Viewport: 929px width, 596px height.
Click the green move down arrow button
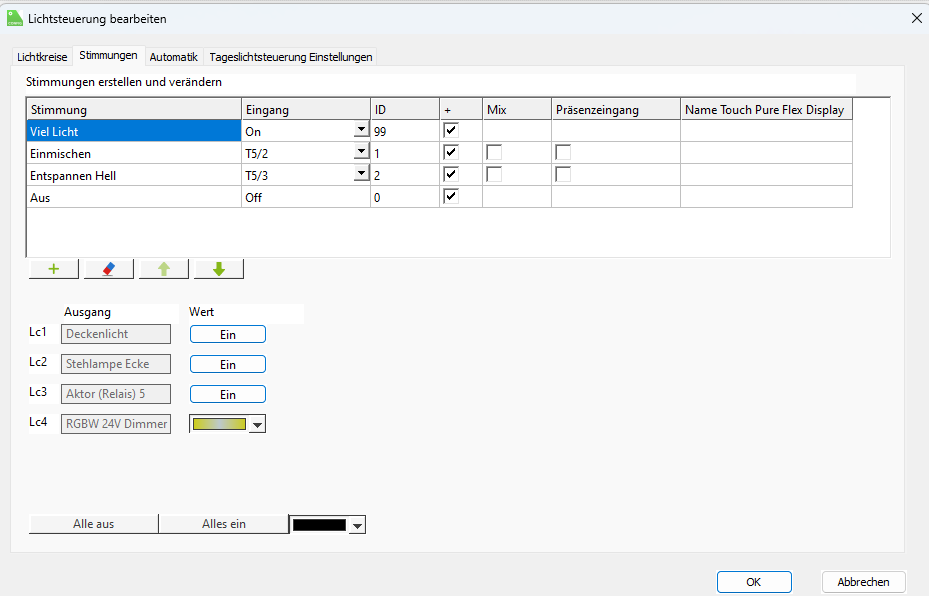point(219,269)
